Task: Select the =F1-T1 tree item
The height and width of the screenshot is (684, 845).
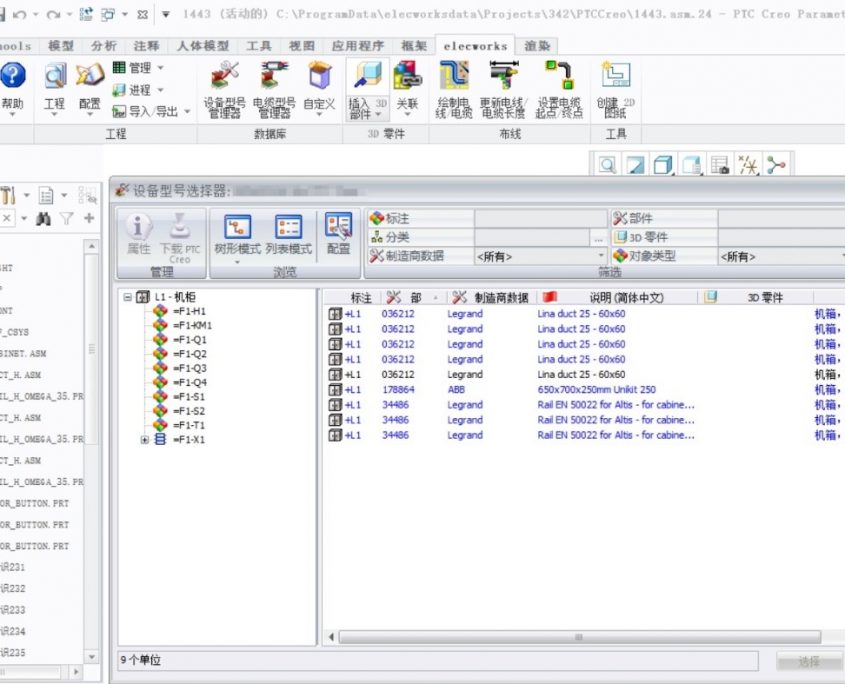Action: tap(189, 425)
